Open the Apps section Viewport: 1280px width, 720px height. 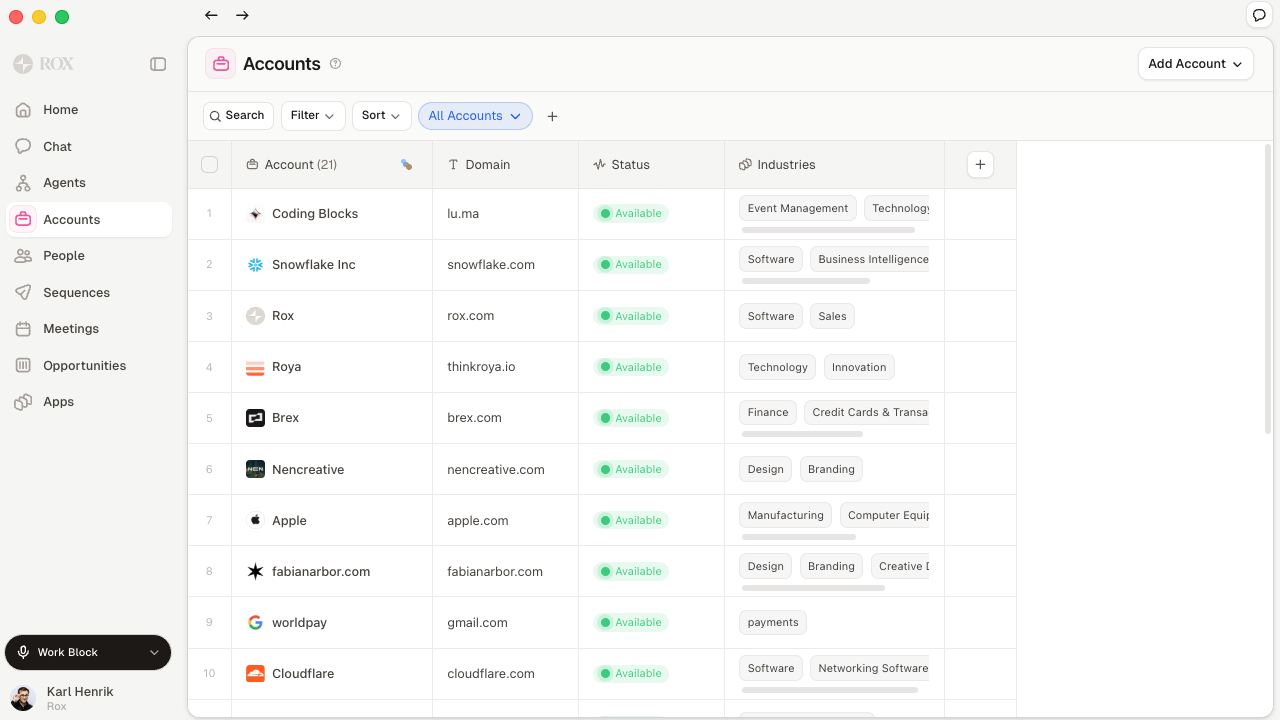coord(89,402)
